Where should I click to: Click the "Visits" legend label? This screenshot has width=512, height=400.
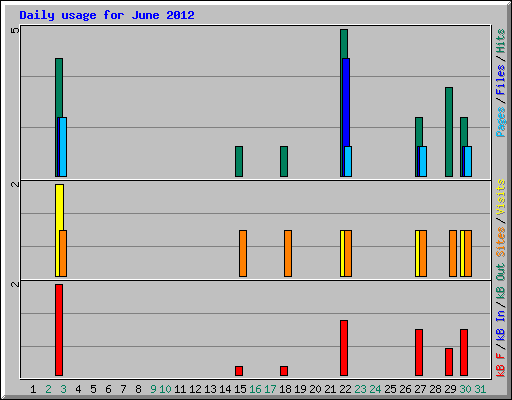[501, 198]
